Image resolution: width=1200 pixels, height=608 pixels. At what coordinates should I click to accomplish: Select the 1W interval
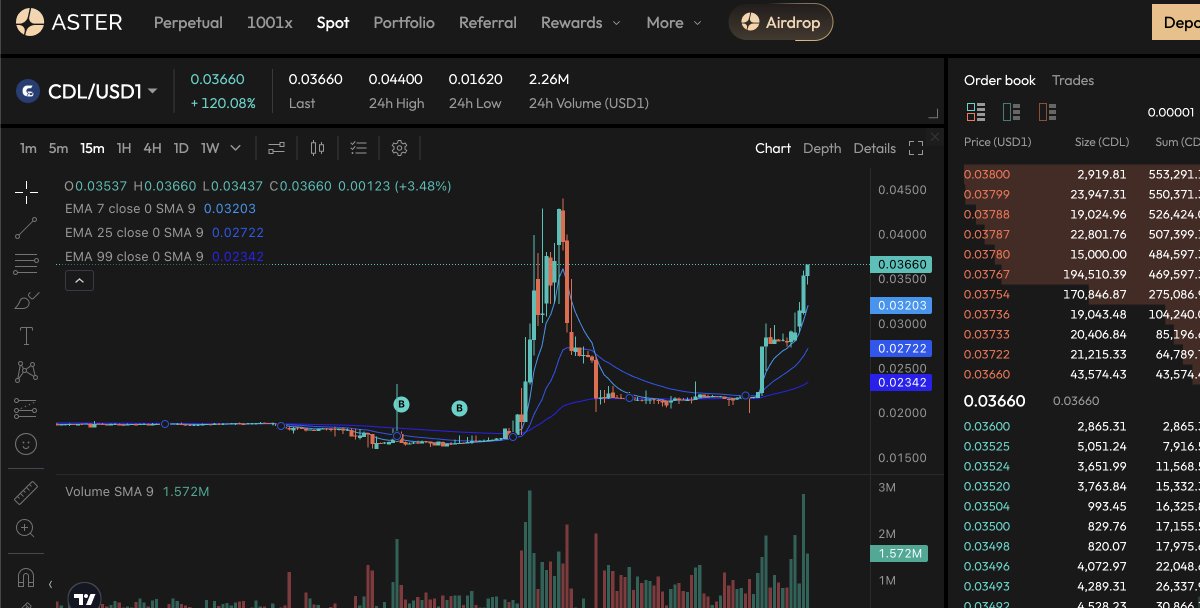(210, 148)
